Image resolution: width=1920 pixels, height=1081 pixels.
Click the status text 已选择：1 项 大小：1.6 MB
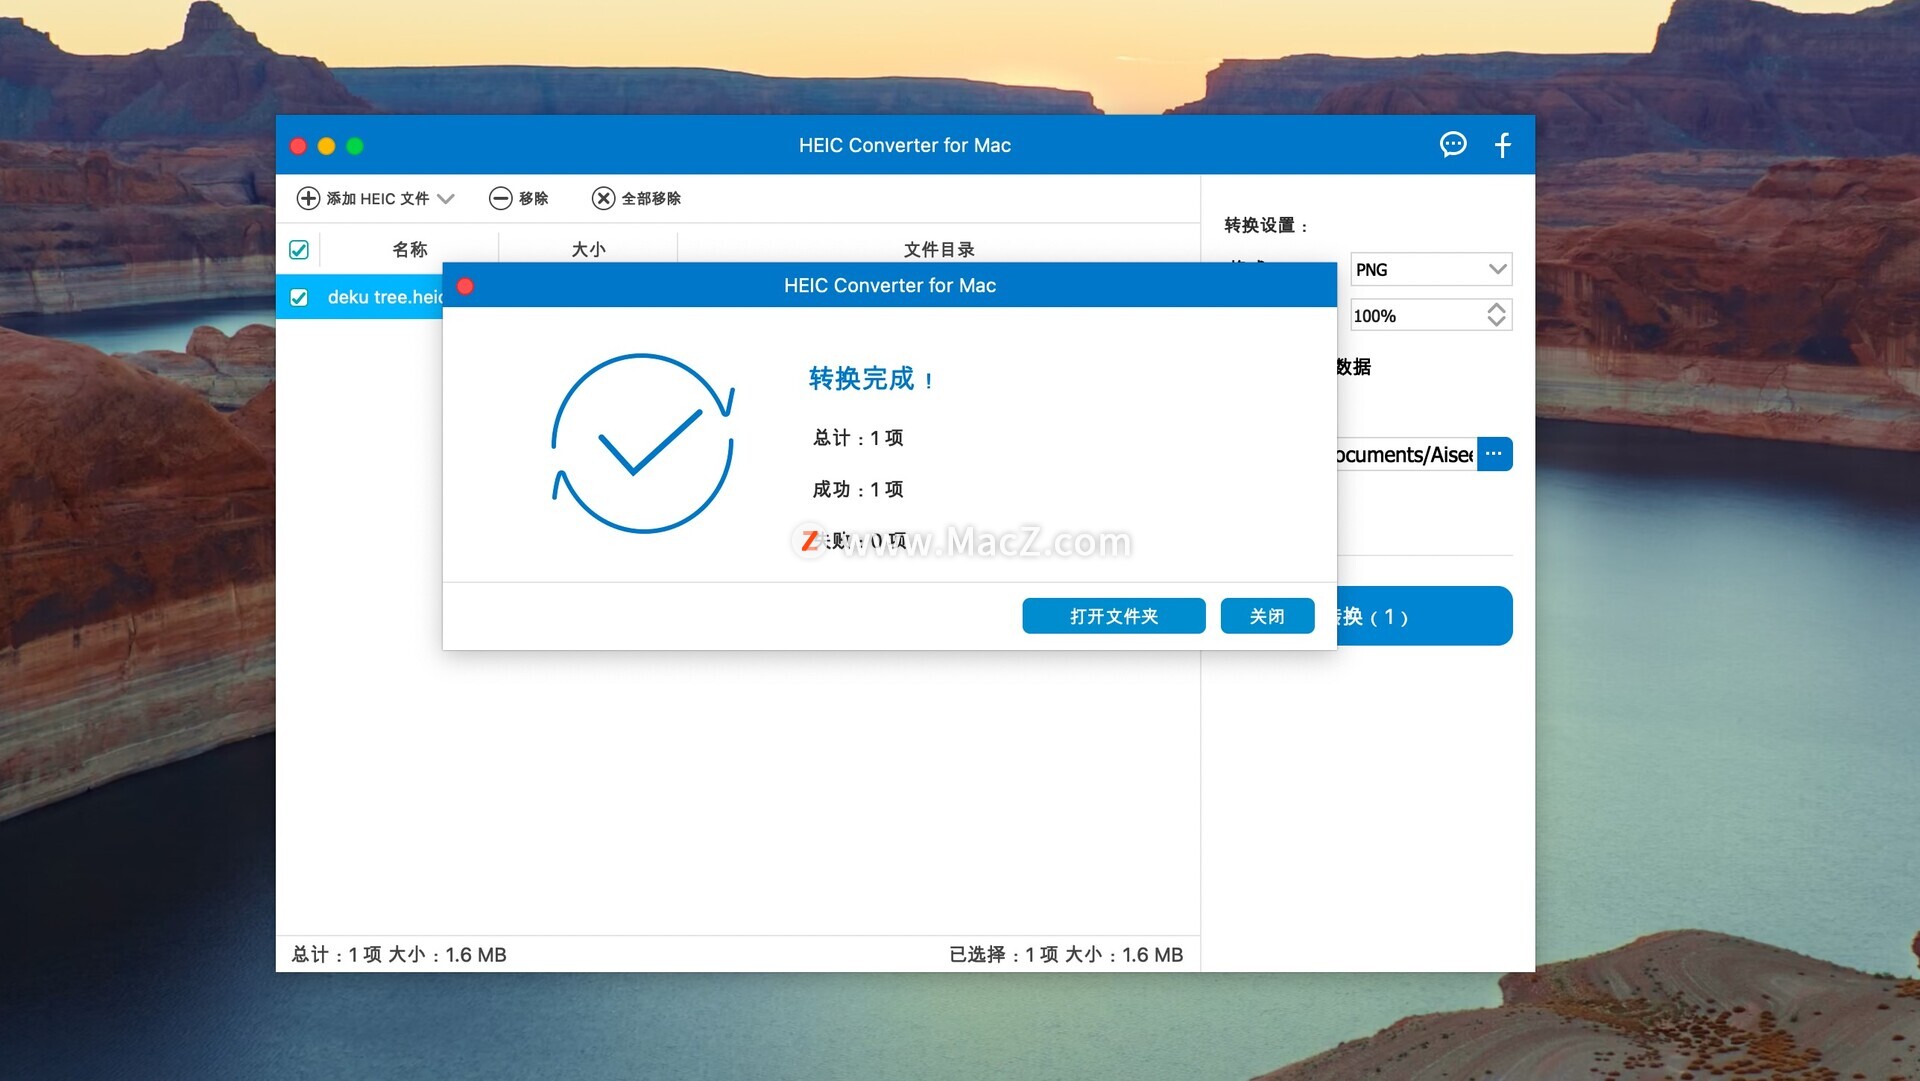click(1066, 955)
